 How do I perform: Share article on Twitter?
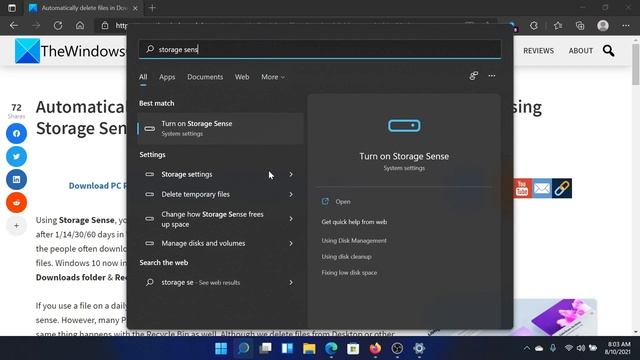point(16,156)
